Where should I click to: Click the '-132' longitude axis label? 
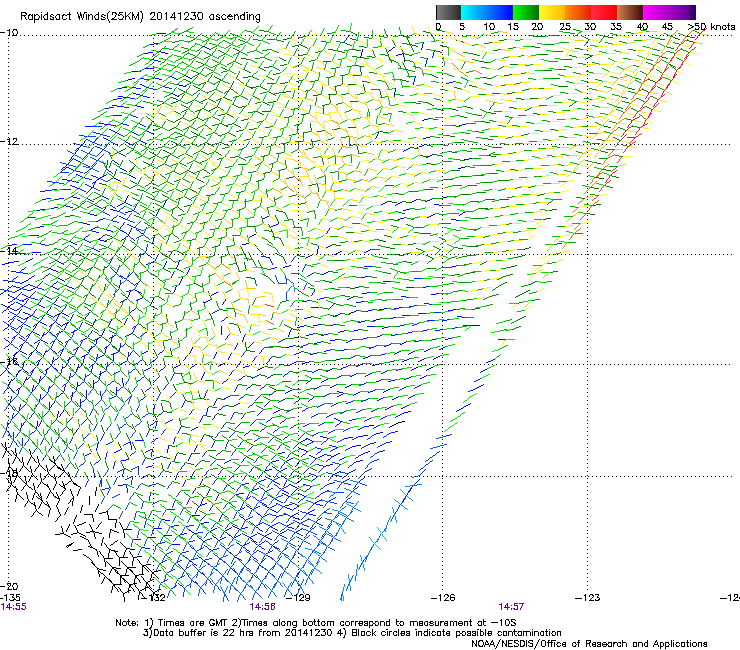pyautogui.click(x=154, y=597)
